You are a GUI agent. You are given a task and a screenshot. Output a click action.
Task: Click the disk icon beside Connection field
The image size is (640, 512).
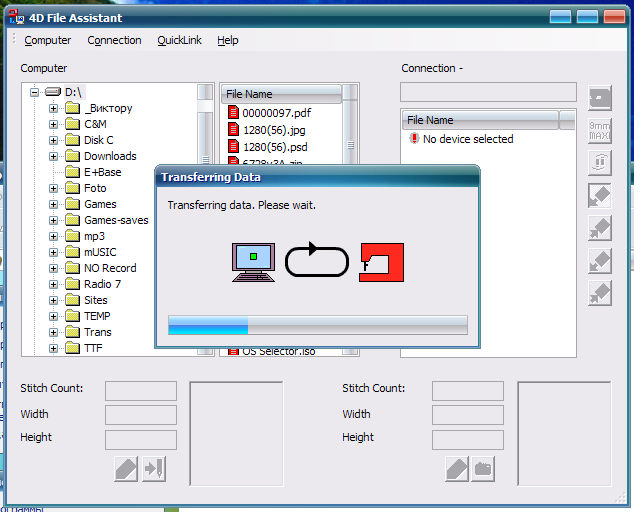(600, 97)
